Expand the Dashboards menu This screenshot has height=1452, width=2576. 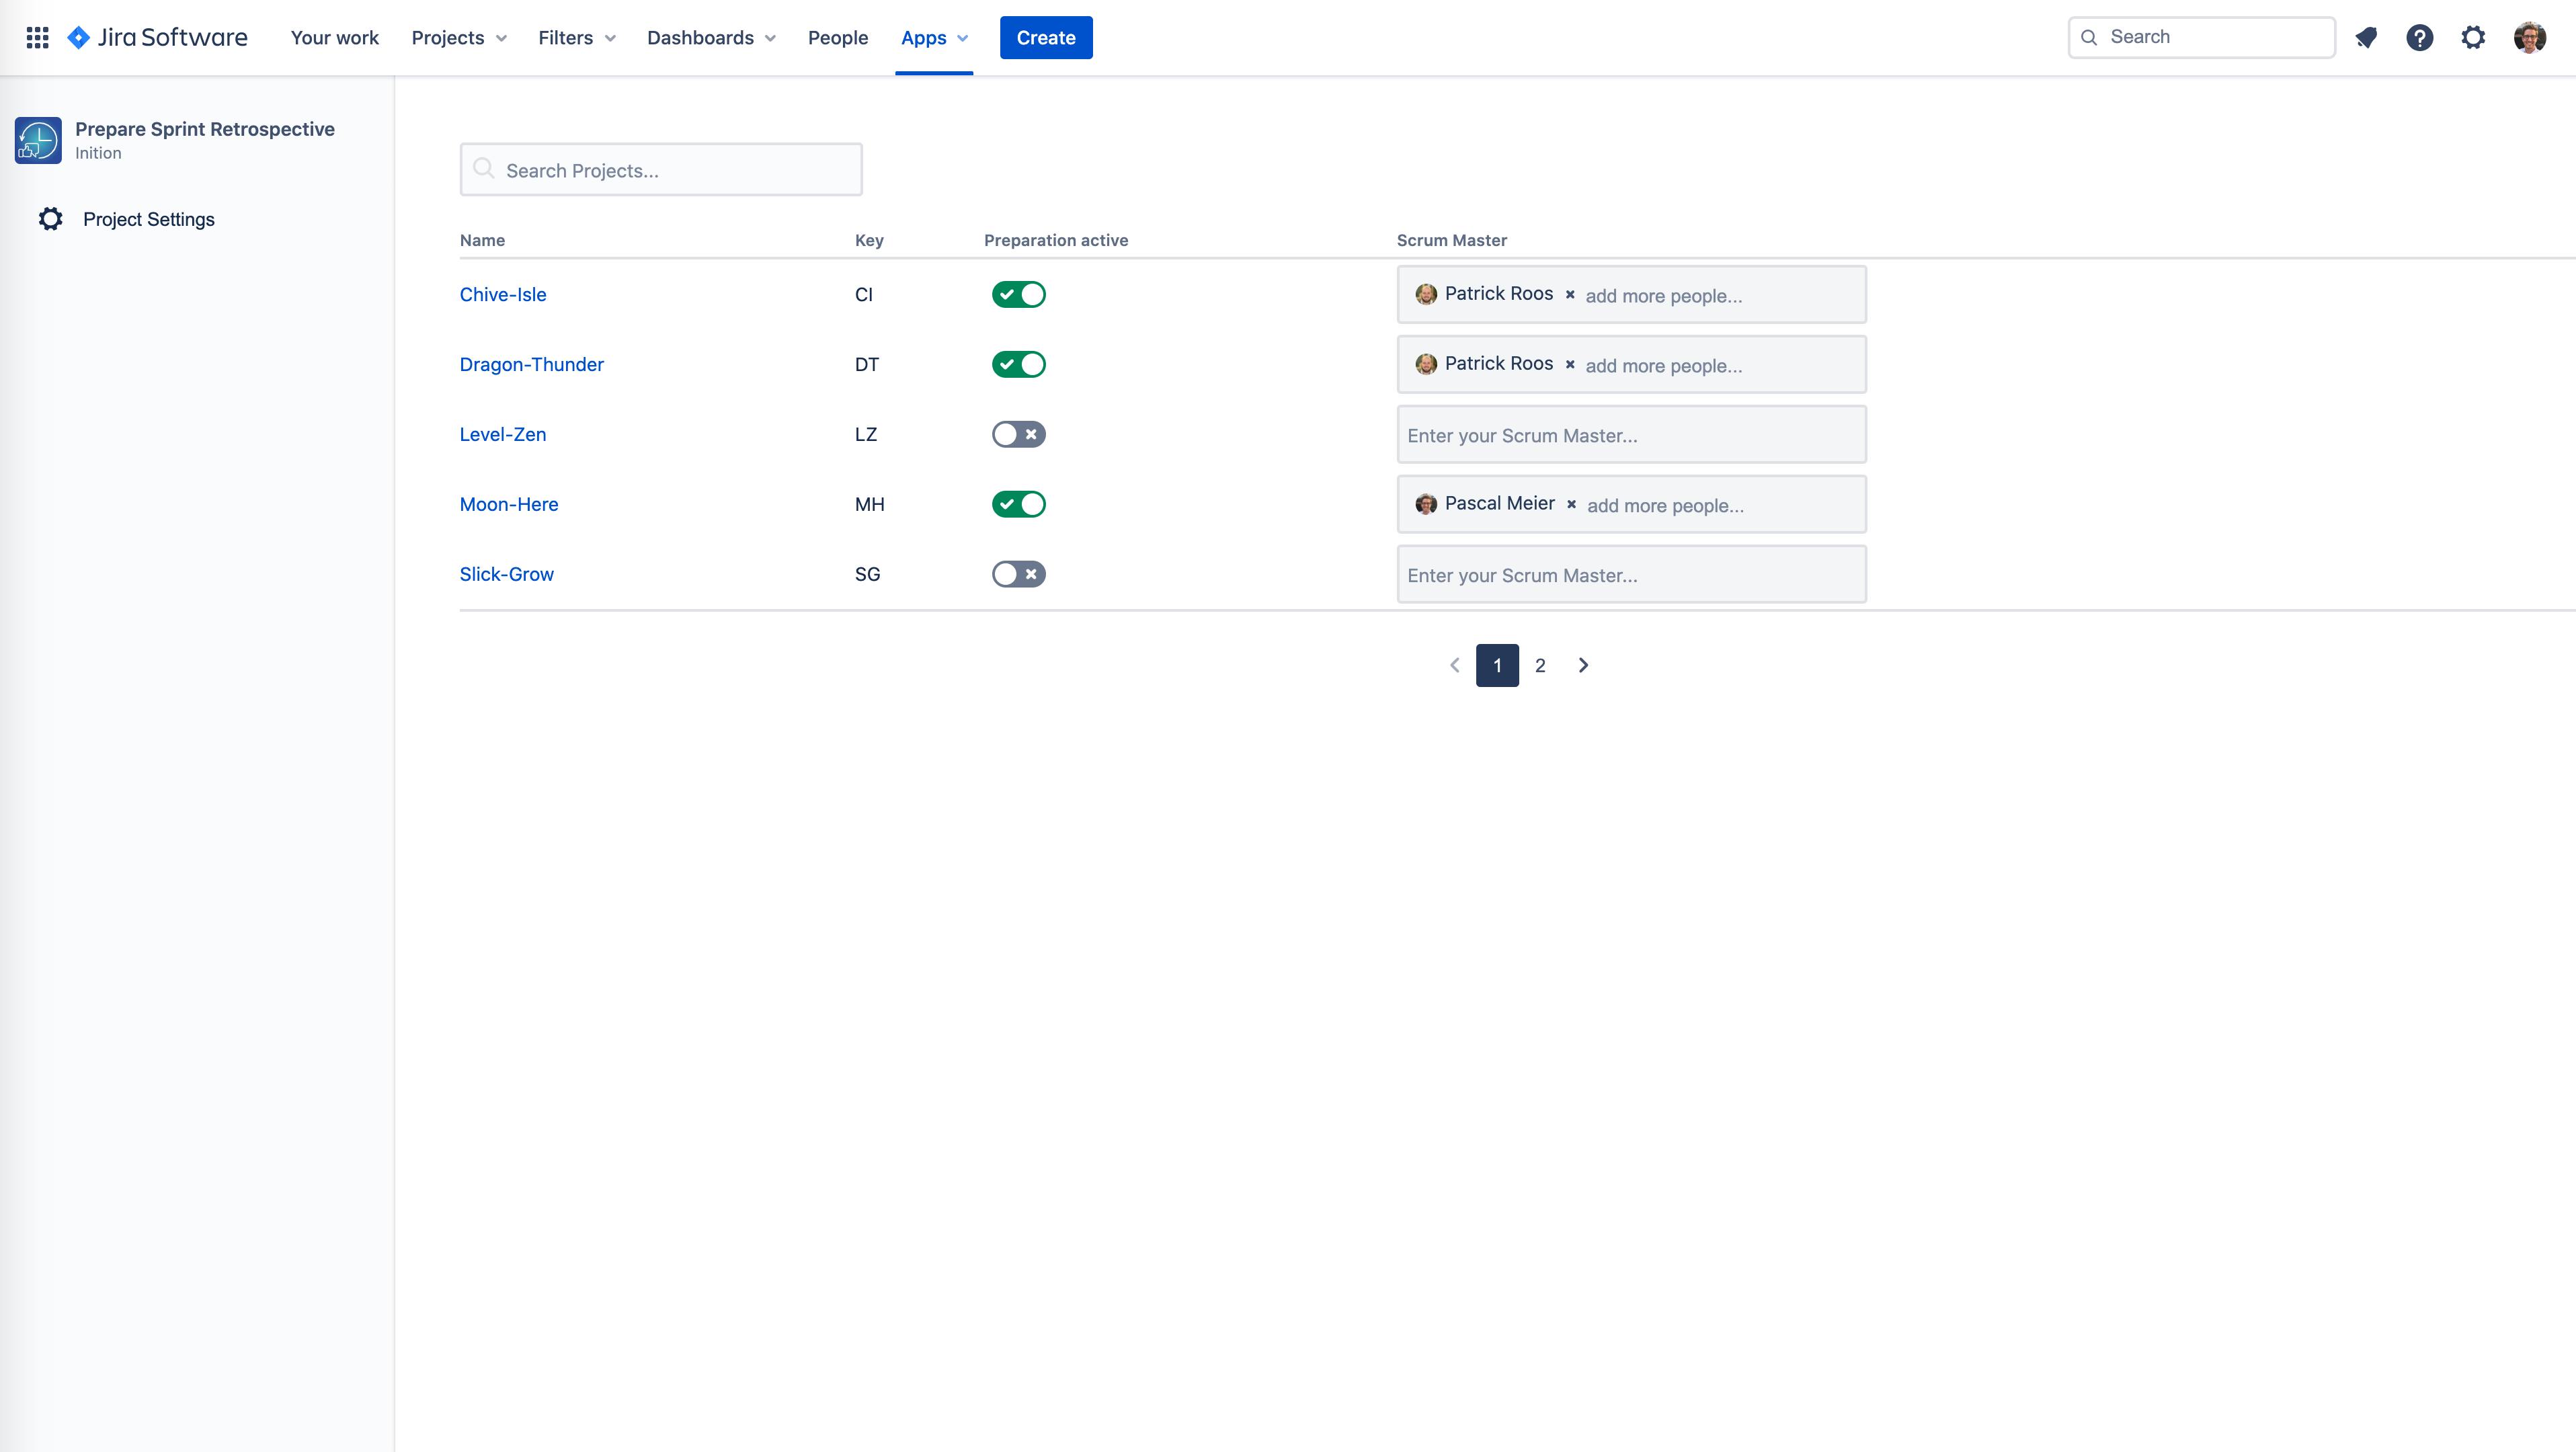[711, 37]
